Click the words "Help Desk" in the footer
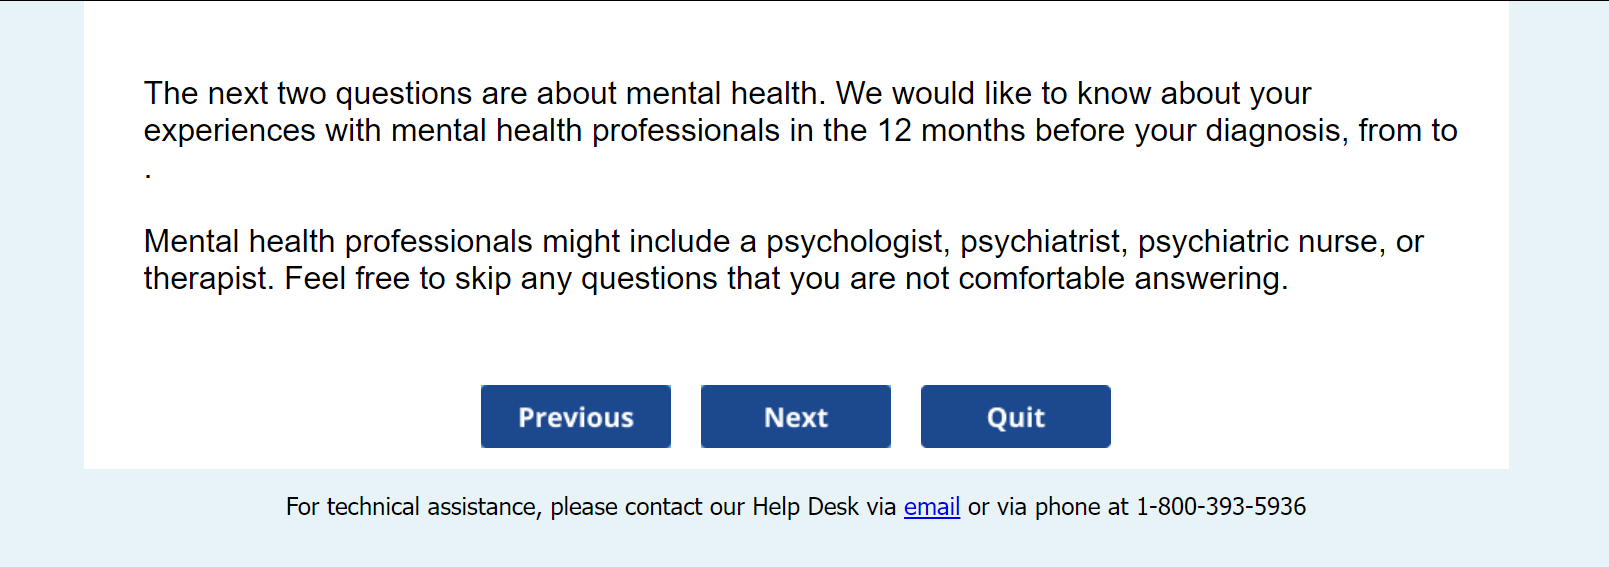 pos(805,507)
